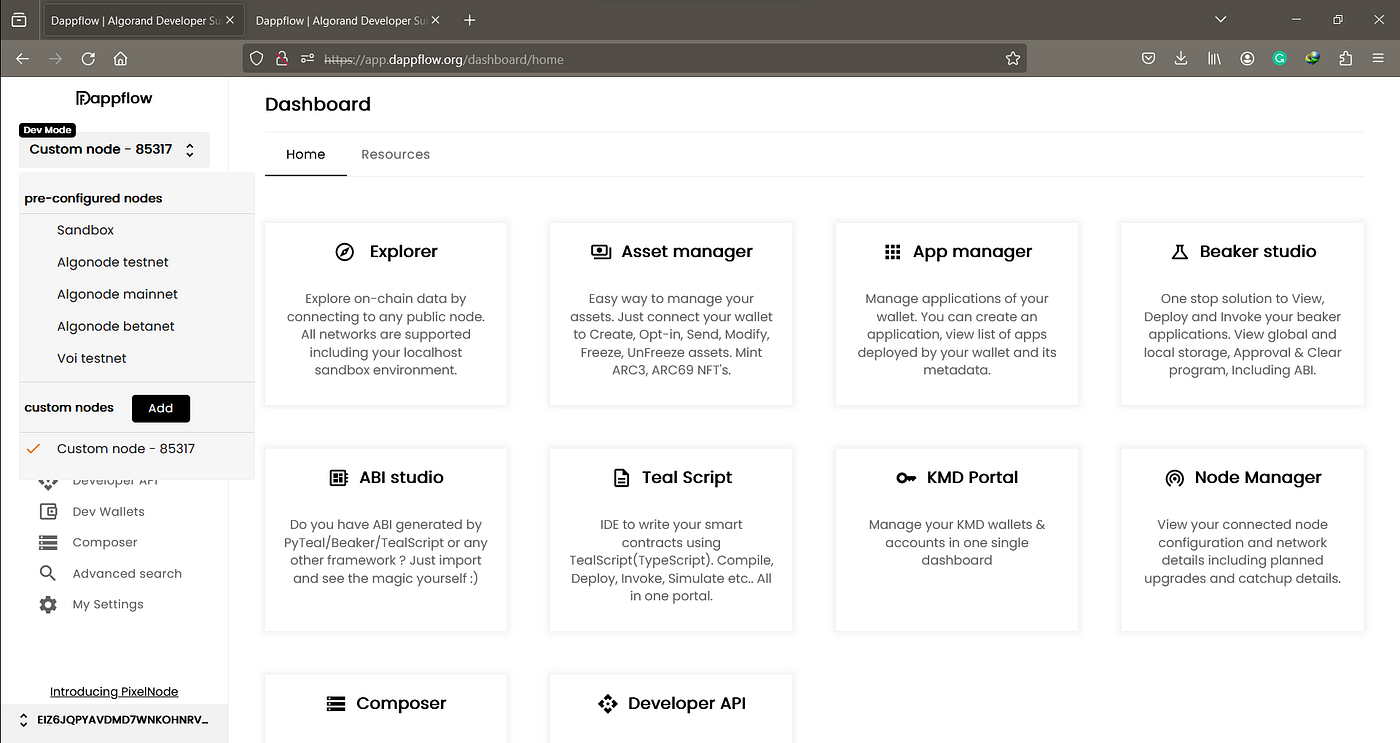Open Dev Wallets in sidebar
Image resolution: width=1400 pixels, height=743 pixels.
click(108, 512)
